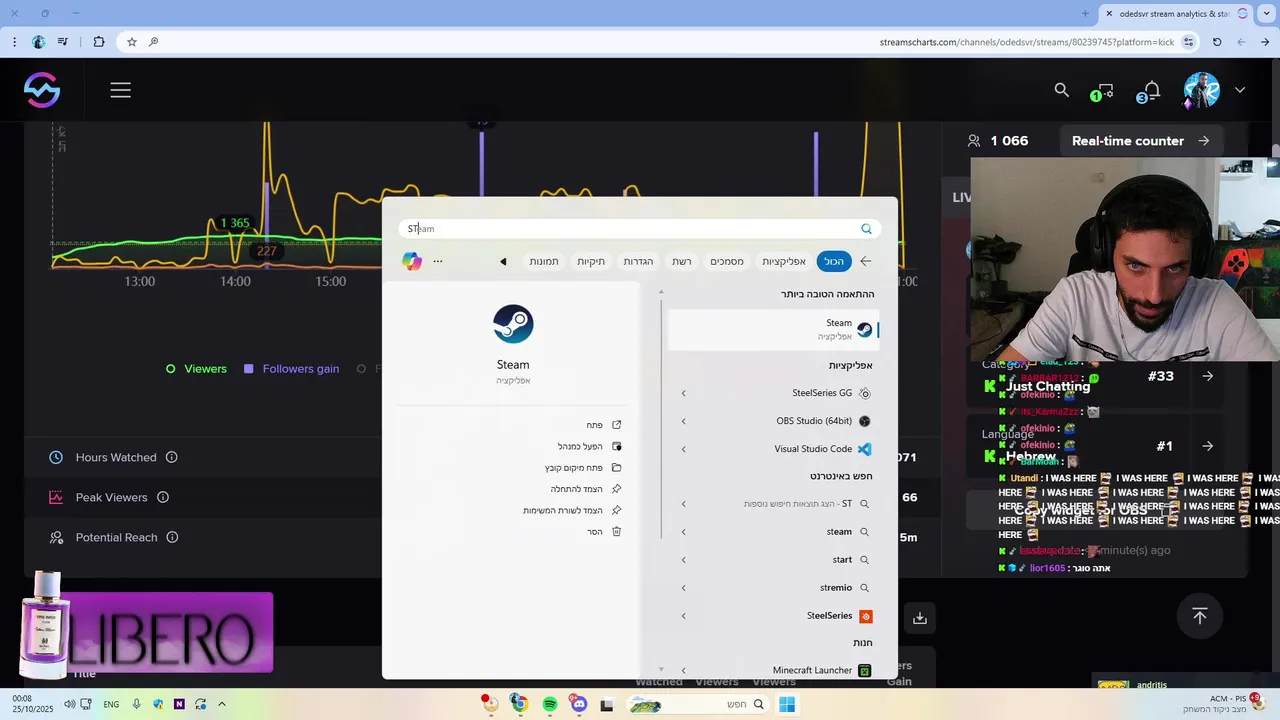Open the Streams Charts hamburger menu
This screenshot has height=720, width=1280.
[121, 90]
